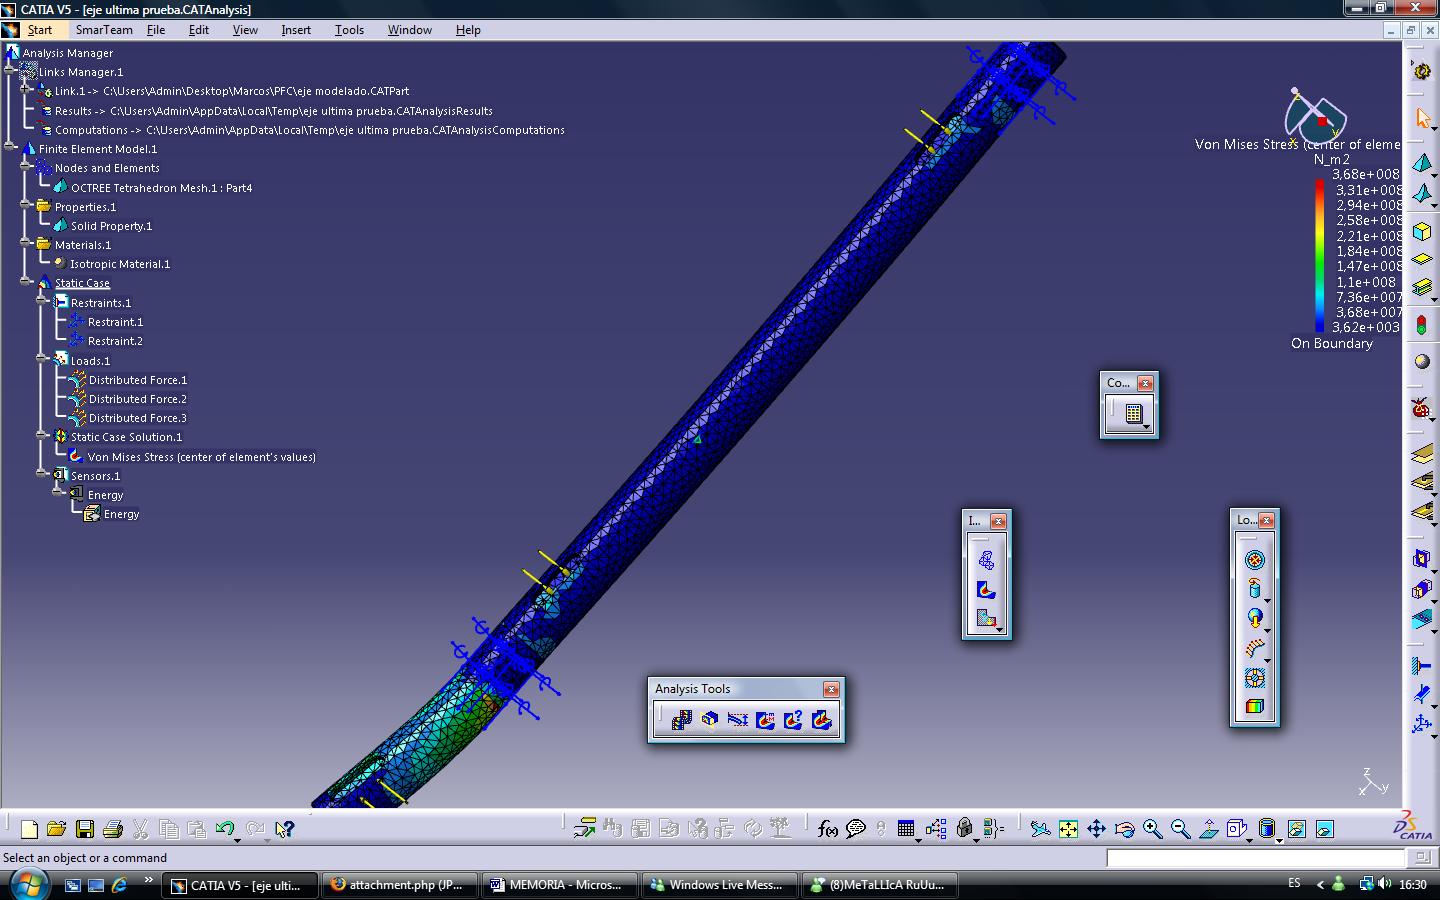1440x900 pixels.
Task: Click the volume speaker tray icon
Action: (1384, 884)
